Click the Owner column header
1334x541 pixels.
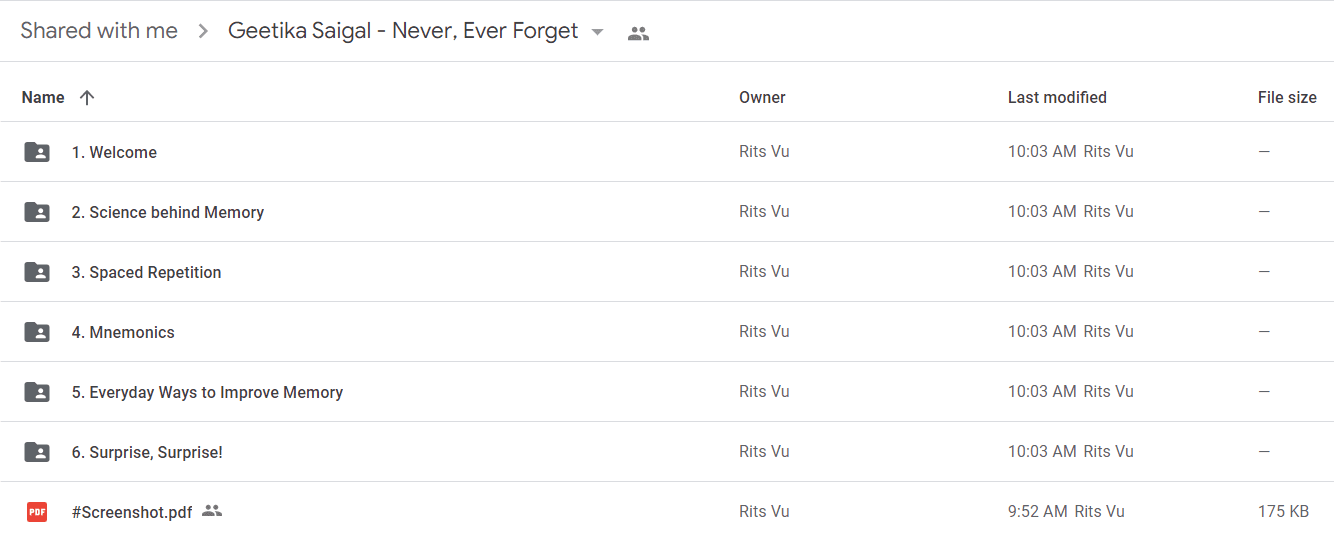pos(762,97)
